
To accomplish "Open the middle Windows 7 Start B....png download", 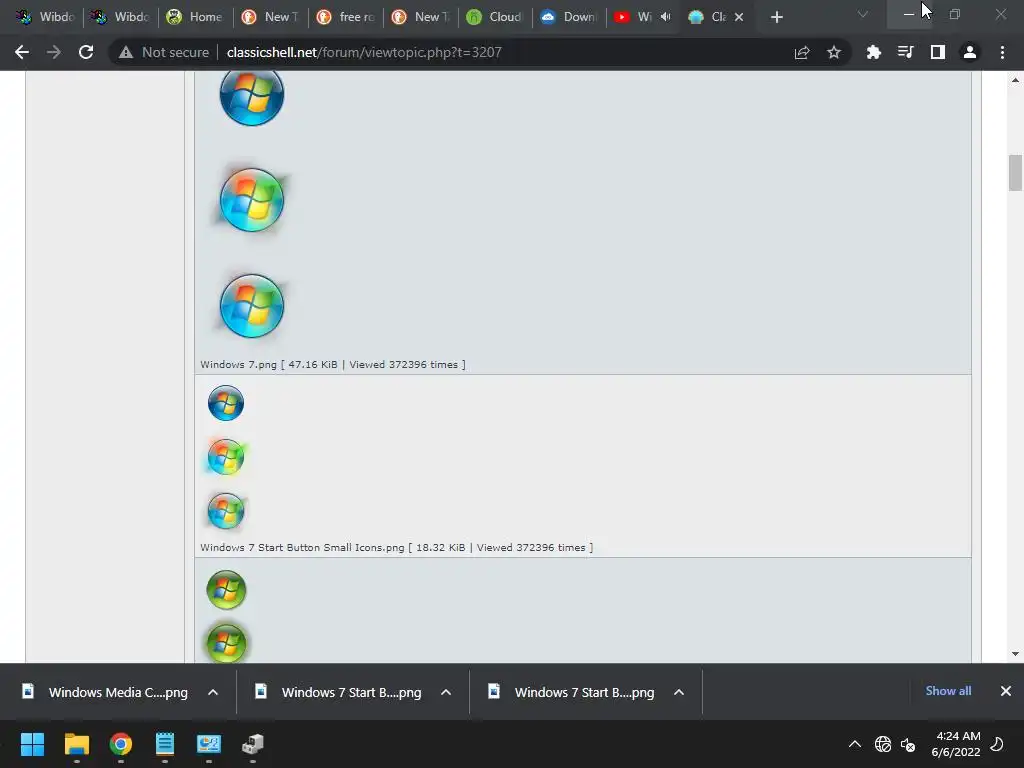I will (351, 692).
